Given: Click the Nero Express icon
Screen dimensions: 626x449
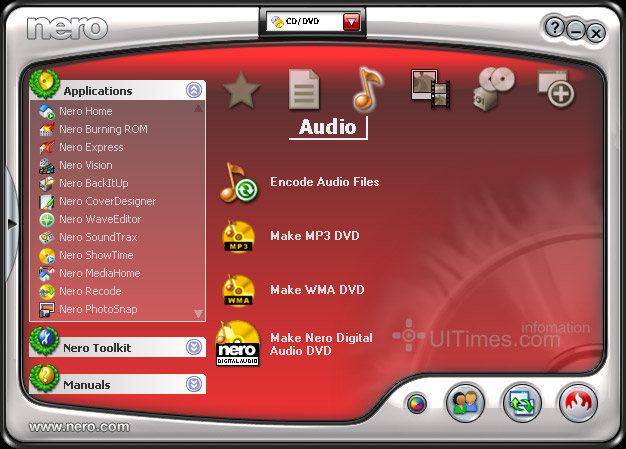Looking at the screenshot, I should point(47,147).
